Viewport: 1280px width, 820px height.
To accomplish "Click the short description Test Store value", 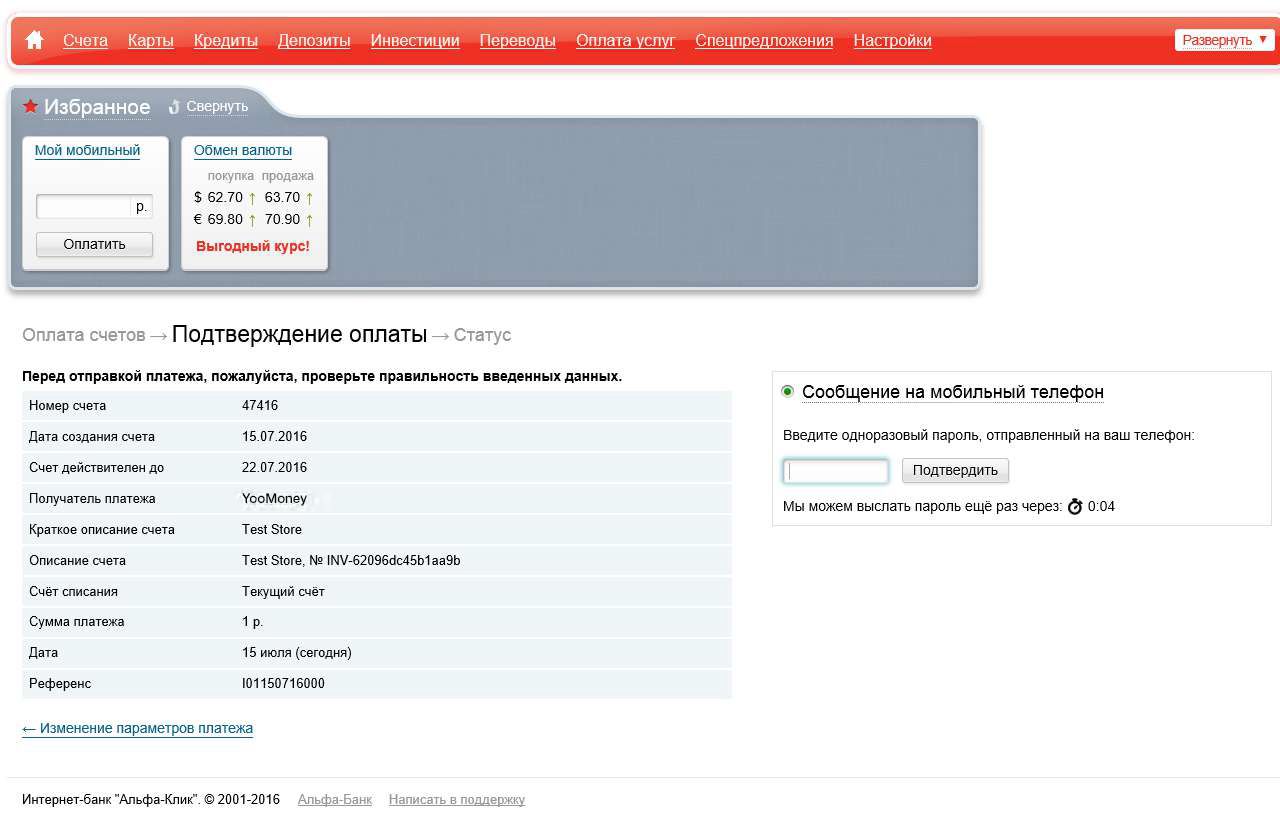I will coord(272,530).
